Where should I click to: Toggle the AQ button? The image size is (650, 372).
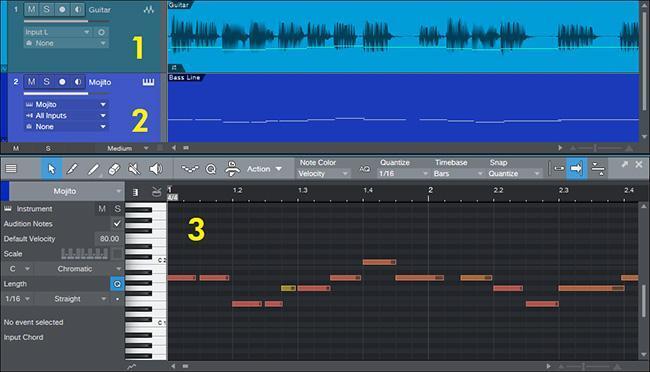point(364,169)
